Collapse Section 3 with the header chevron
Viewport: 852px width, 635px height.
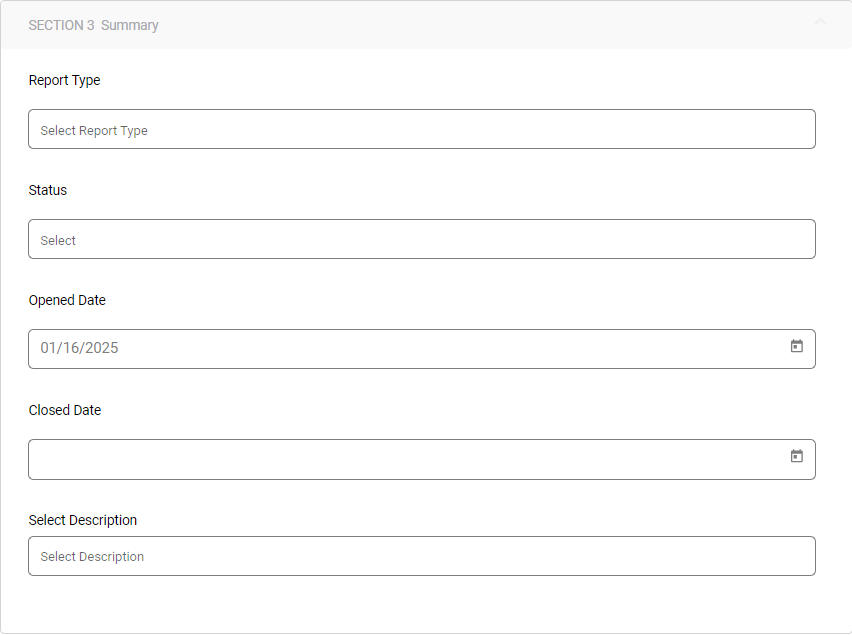point(820,21)
